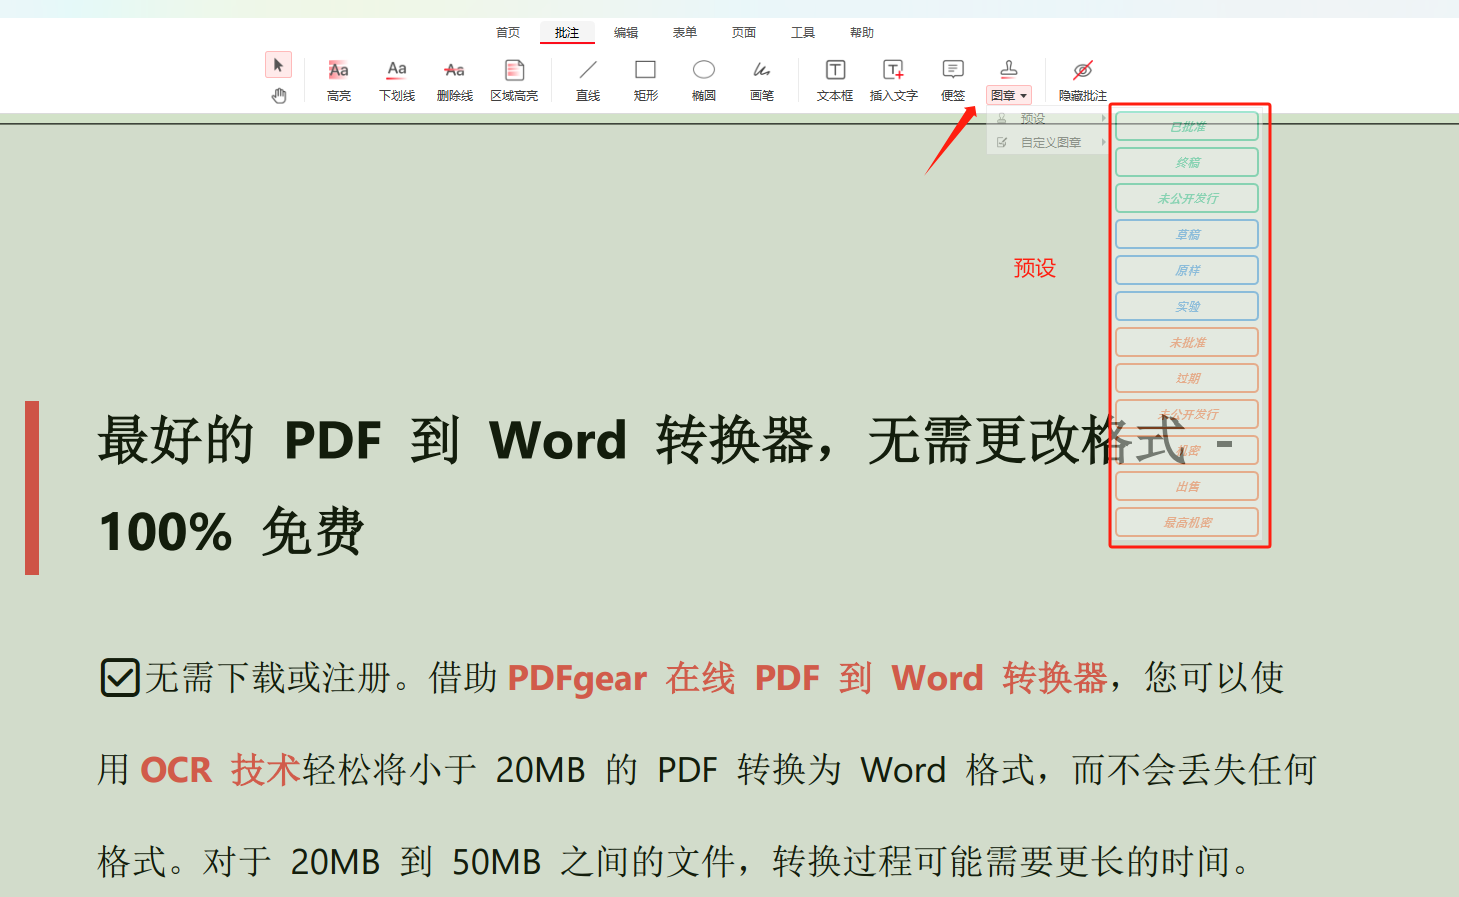Viewport: 1459px width, 897px height.
Task: Insert a 文本框 text box
Action: 835,81
